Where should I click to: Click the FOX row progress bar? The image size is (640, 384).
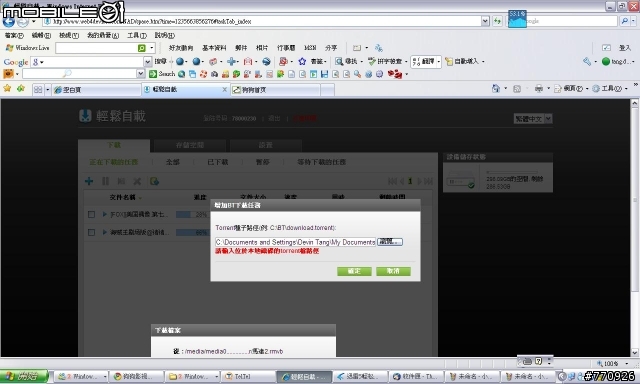[x=193, y=214]
